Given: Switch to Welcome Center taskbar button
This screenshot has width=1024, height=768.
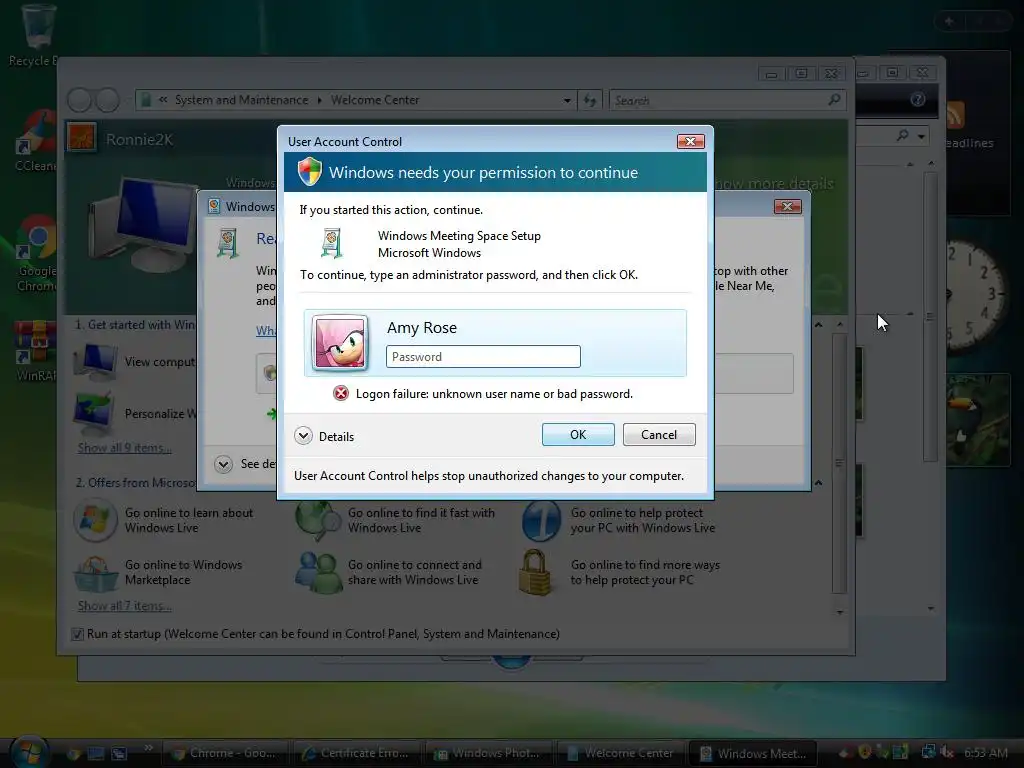Looking at the screenshot, I should (620, 753).
